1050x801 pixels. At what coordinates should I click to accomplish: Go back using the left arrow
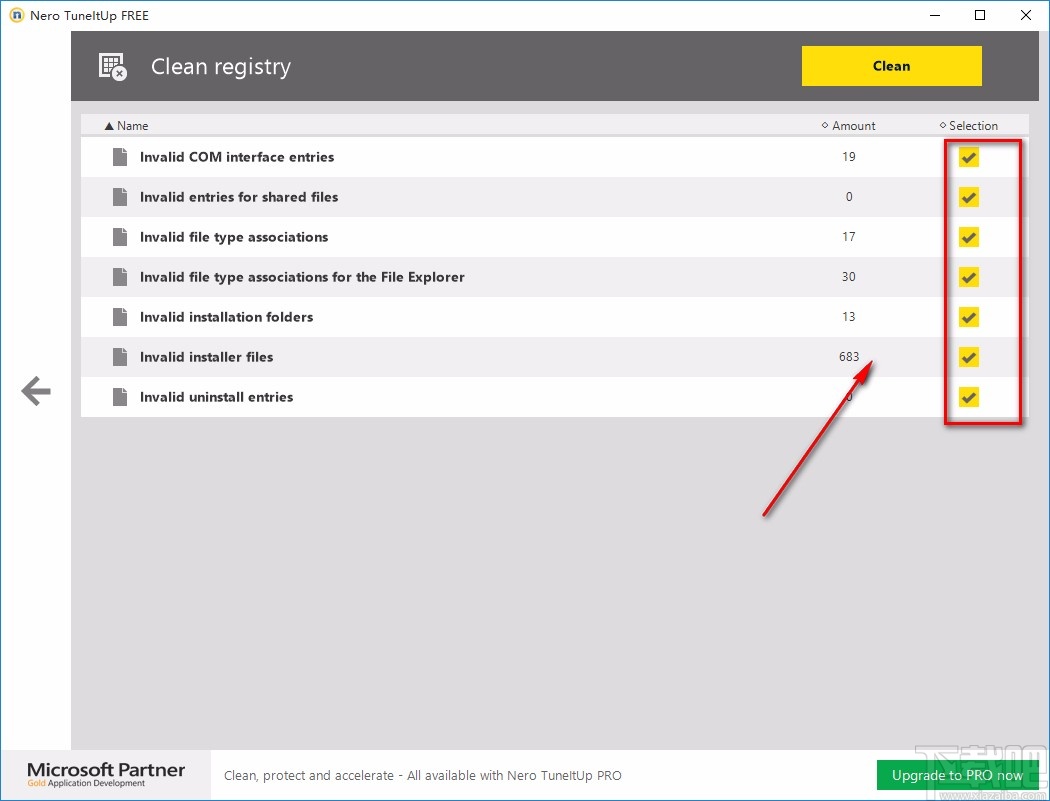click(36, 390)
